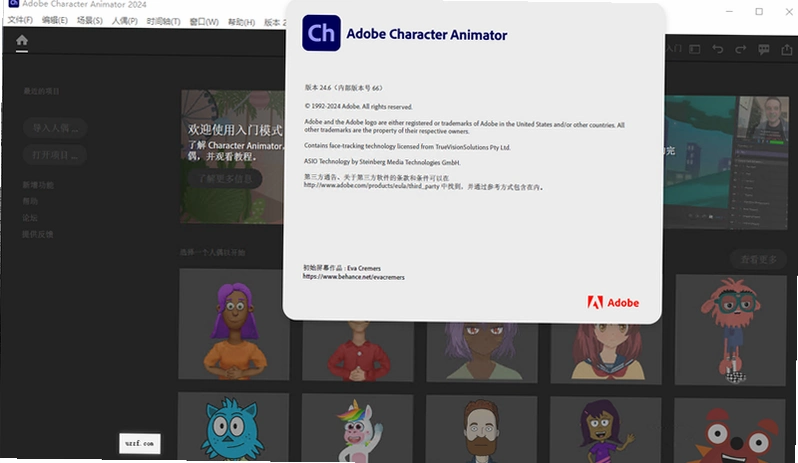Image resolution: width=798 pixels, height=463 pixels.
Task: Click the 最近的项目 heading
Action: tap(42, 91)
